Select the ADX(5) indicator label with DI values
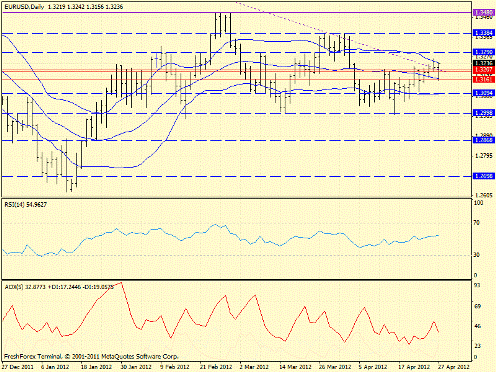 [59, 287]
